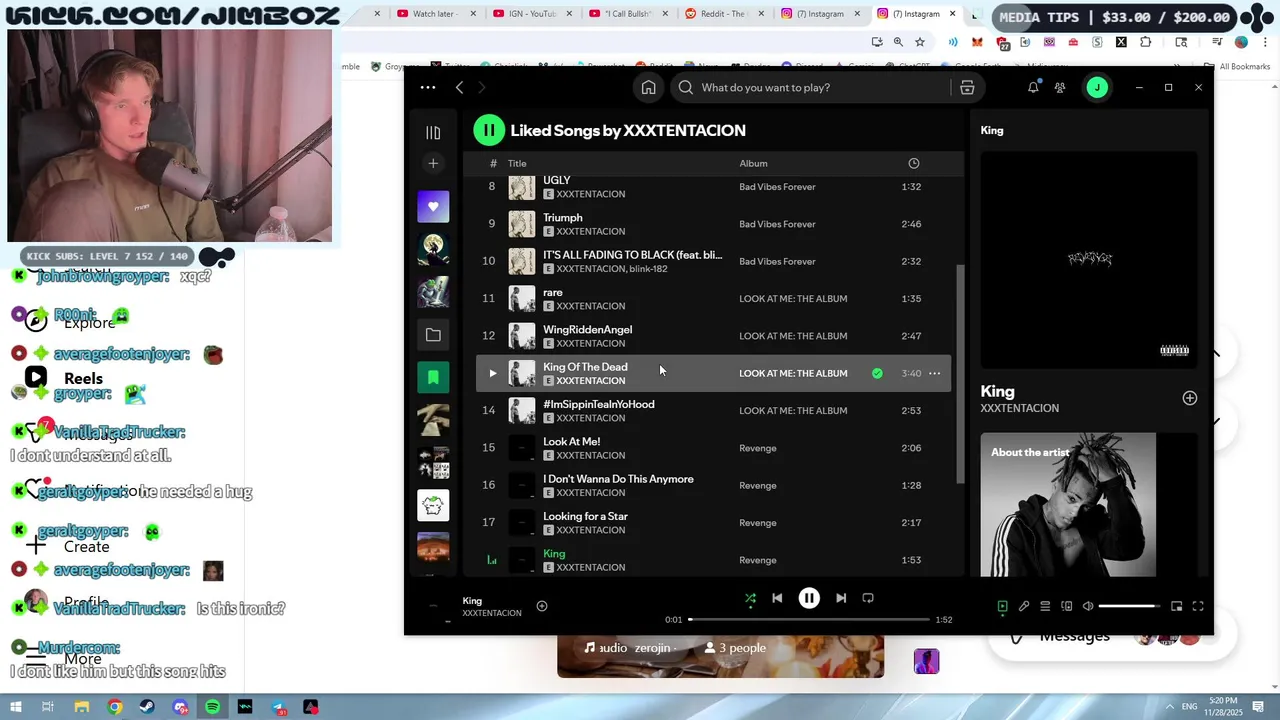
Task: Open XXXTENTACION artist link in right panel
Action: click(1019, 408)
